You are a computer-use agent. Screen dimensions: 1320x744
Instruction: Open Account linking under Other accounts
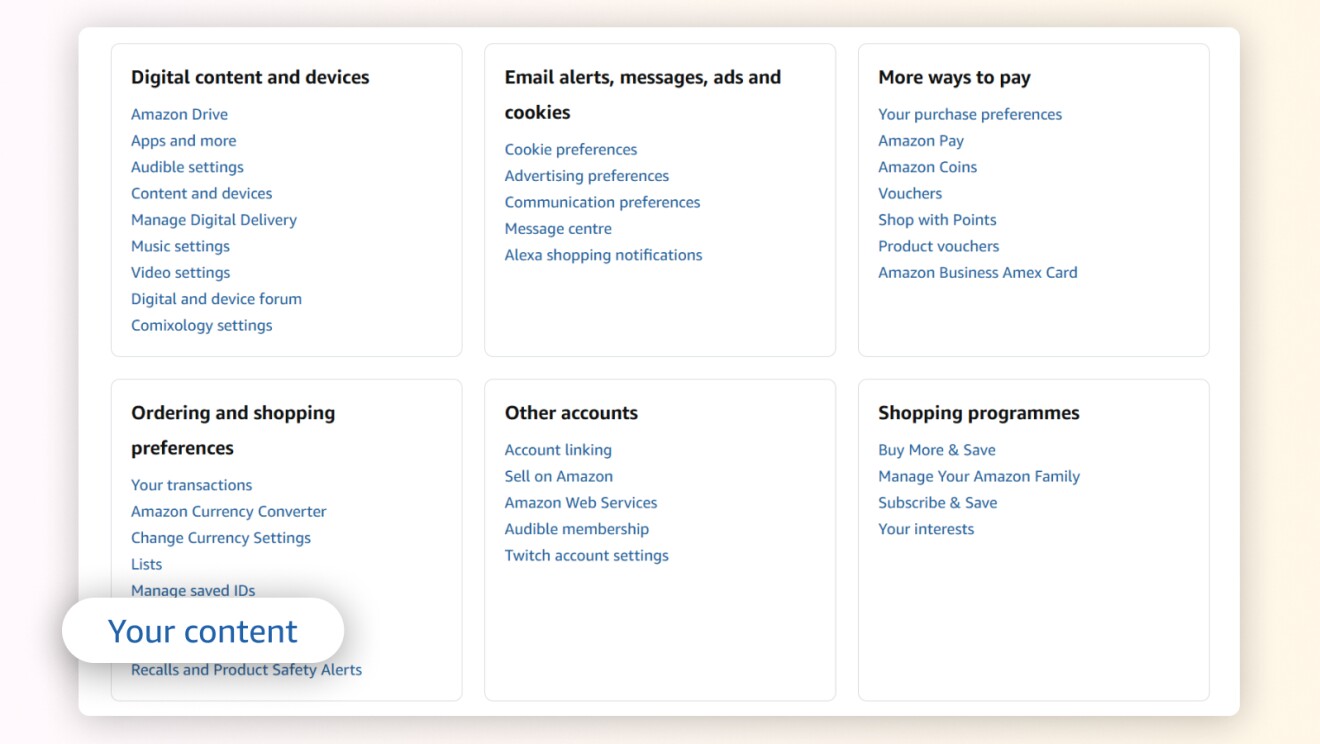[558, 449]
